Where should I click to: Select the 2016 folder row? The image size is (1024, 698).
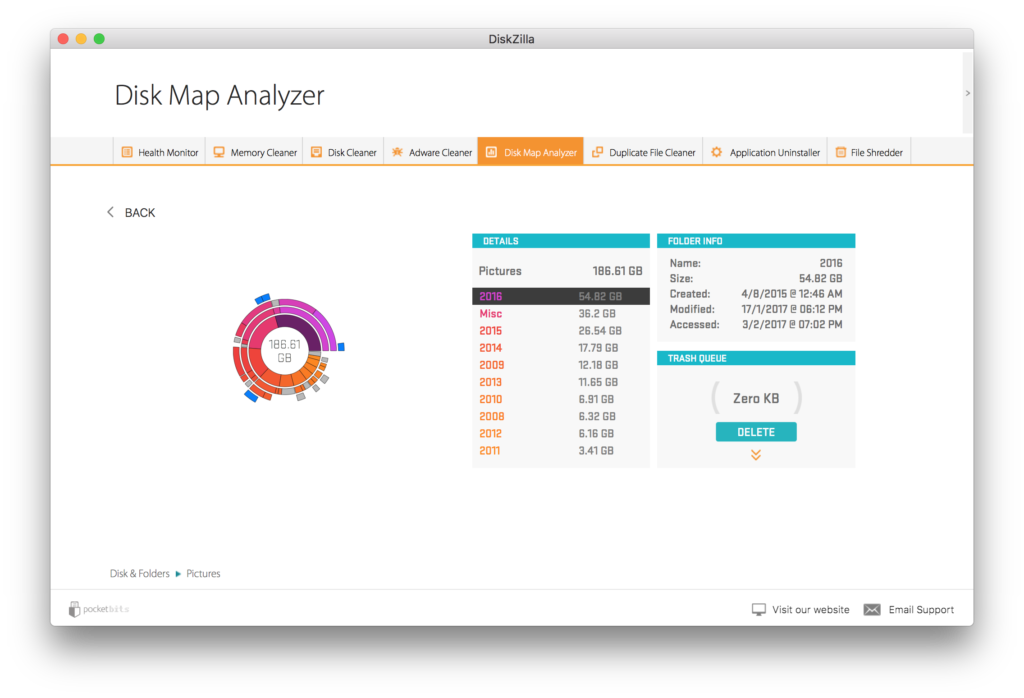561,296
